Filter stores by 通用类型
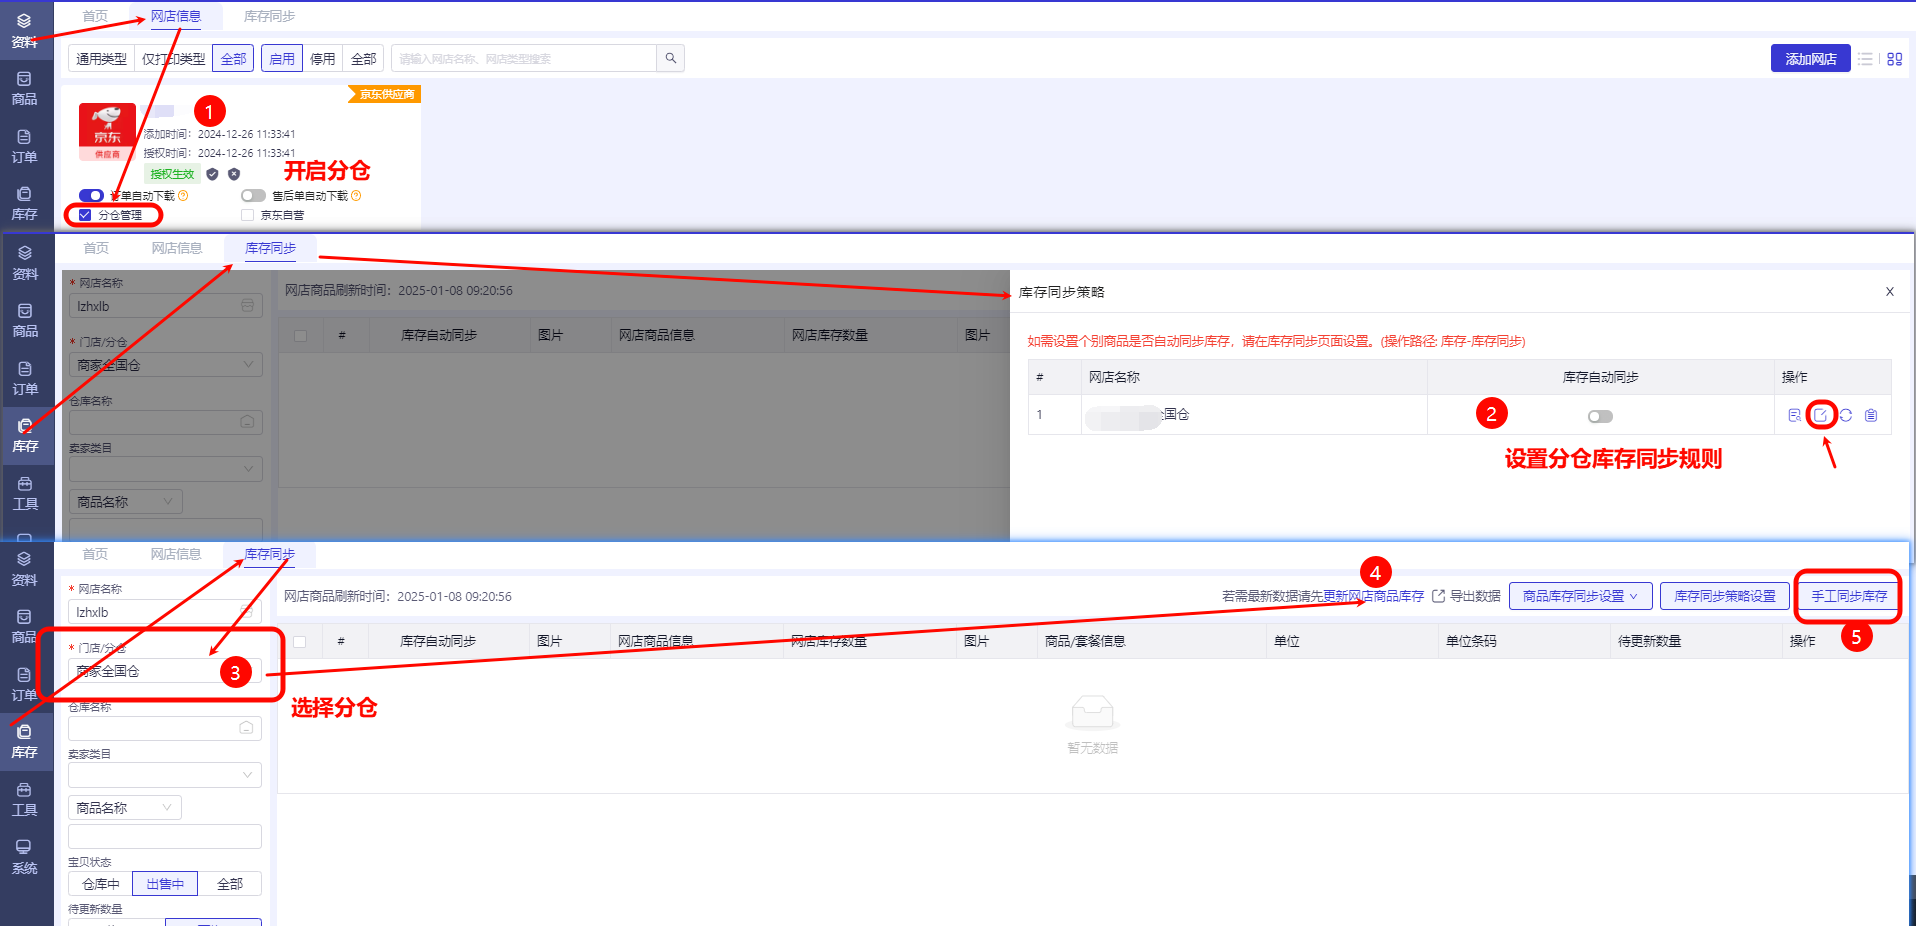The width and height of the screenshot is (1916, 926). 101,59
